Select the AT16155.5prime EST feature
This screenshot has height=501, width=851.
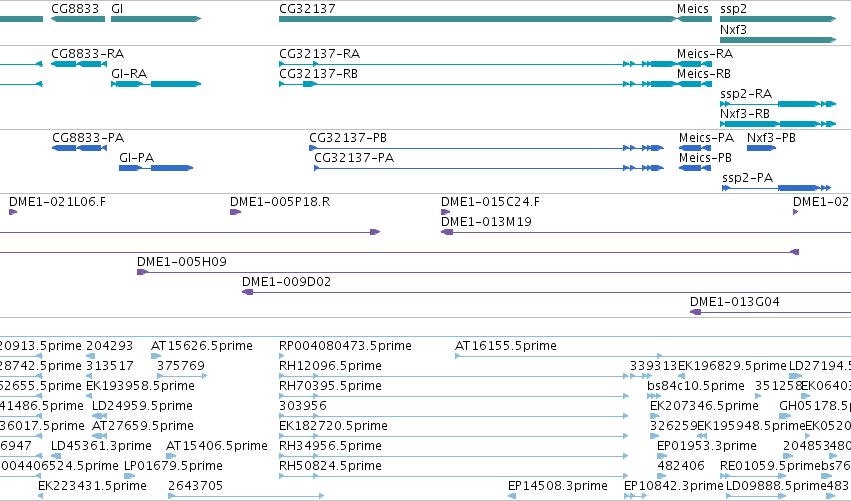(x=558, y=356)
